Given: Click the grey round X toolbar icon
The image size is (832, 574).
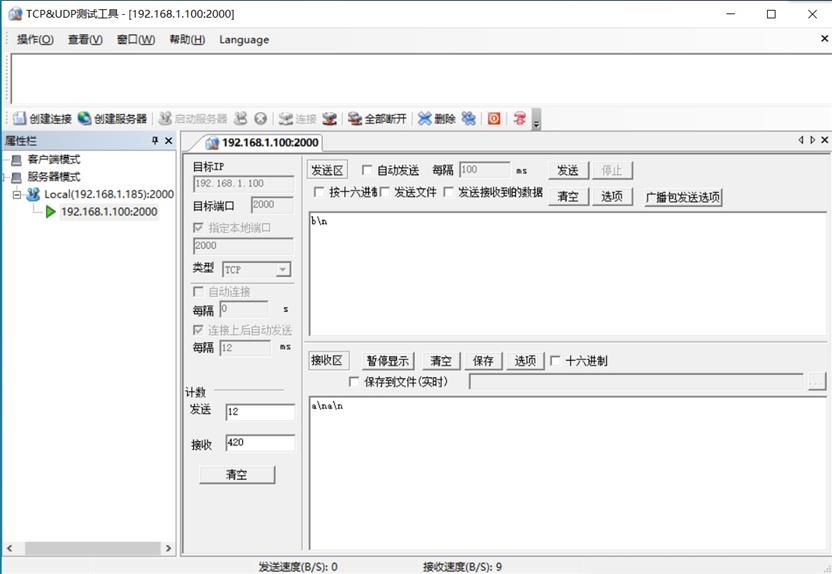Looking at the screenshot, I should pyautogui.click(x=260, y=118).
